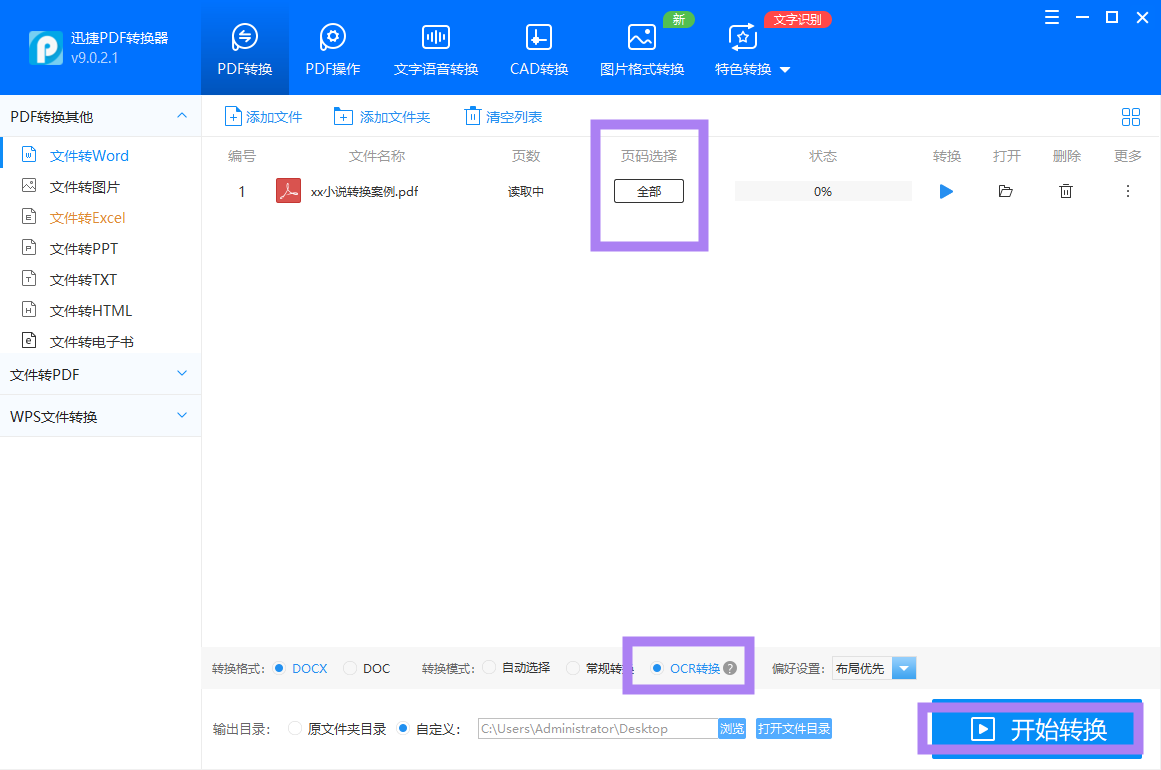This screenshot has width=1161, height=770.
Task: Select the CAD转换 tab
Action: click(538, 49)
